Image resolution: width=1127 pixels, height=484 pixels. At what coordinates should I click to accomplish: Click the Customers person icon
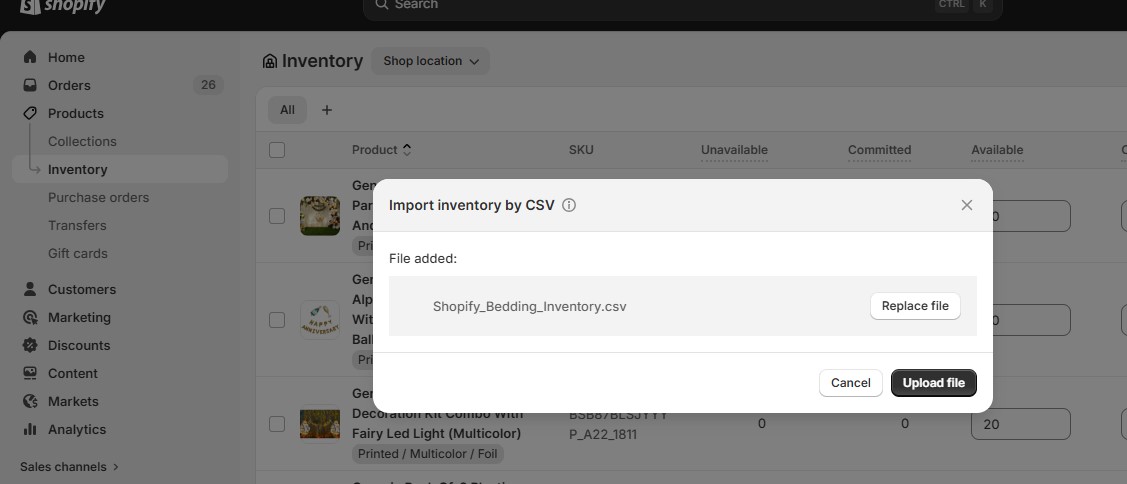point(30,289)
